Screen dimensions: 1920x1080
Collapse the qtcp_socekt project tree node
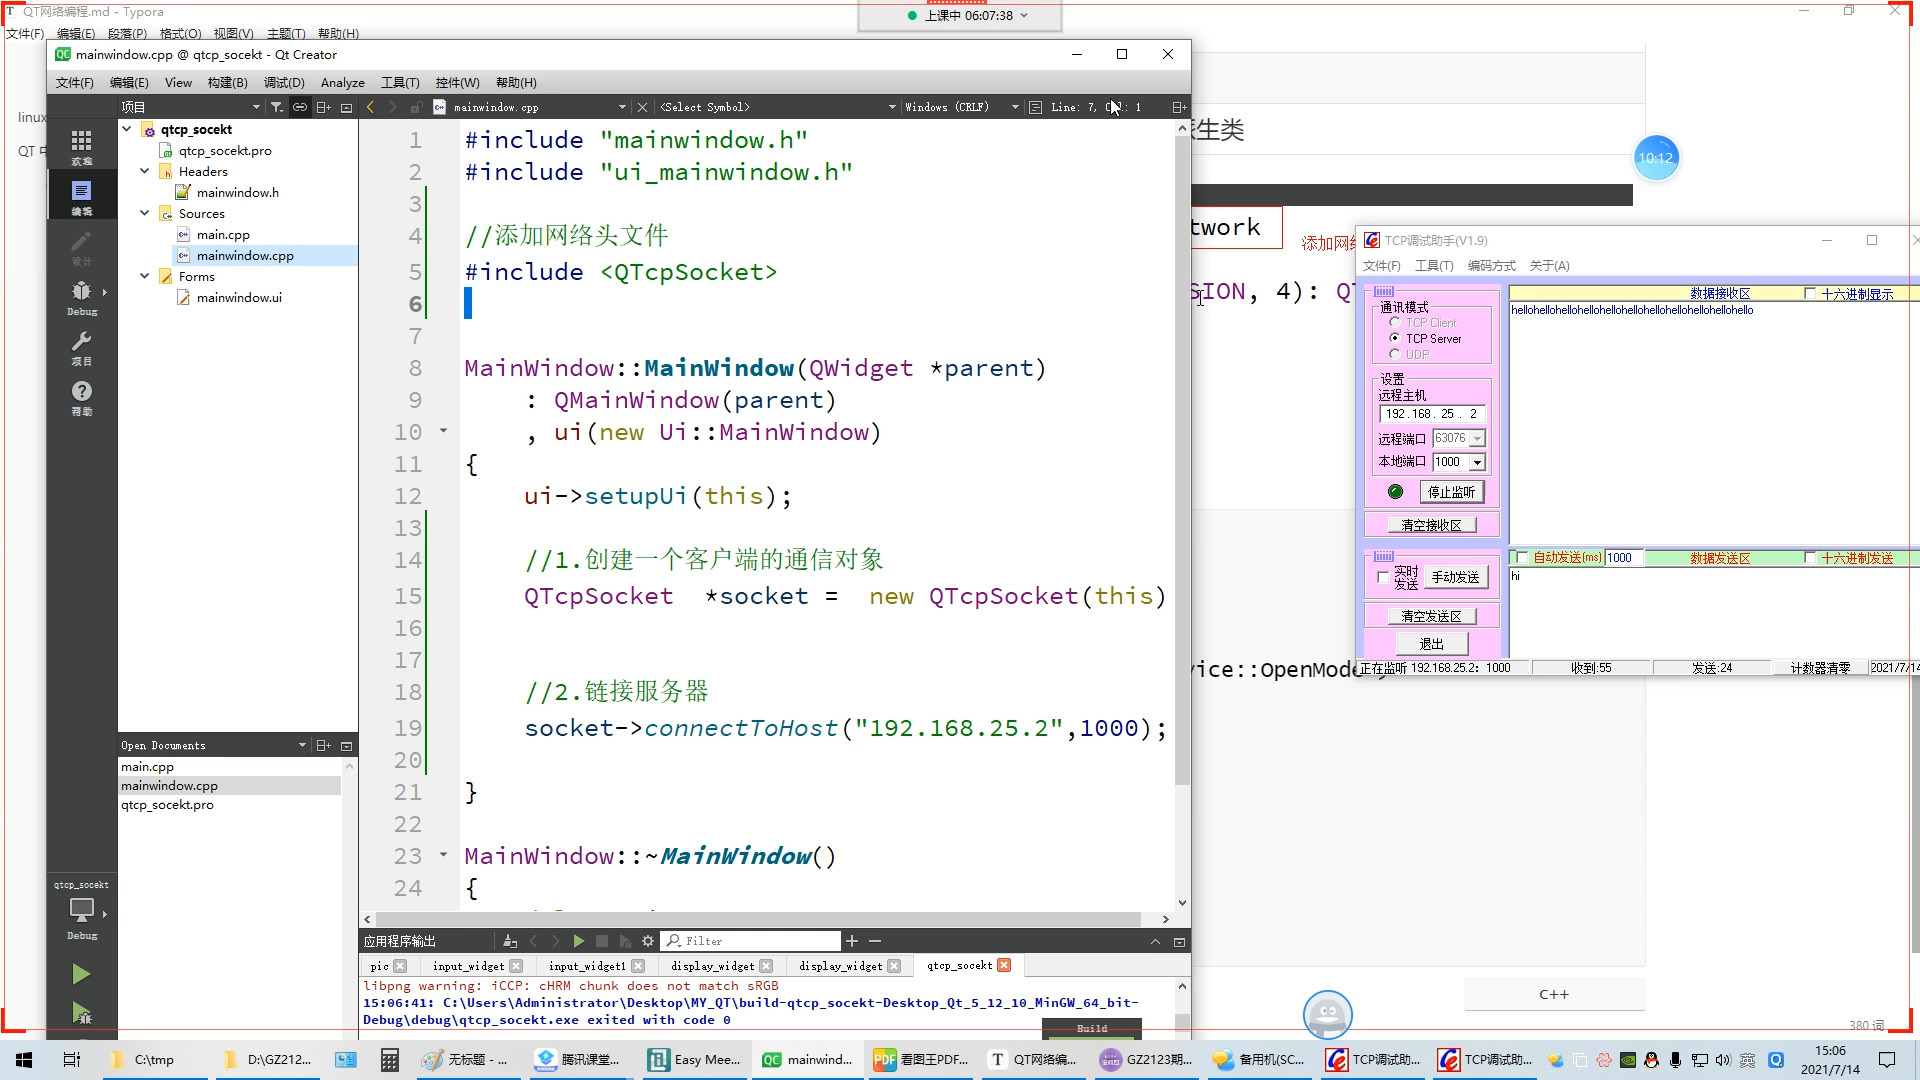coord(127,129)
